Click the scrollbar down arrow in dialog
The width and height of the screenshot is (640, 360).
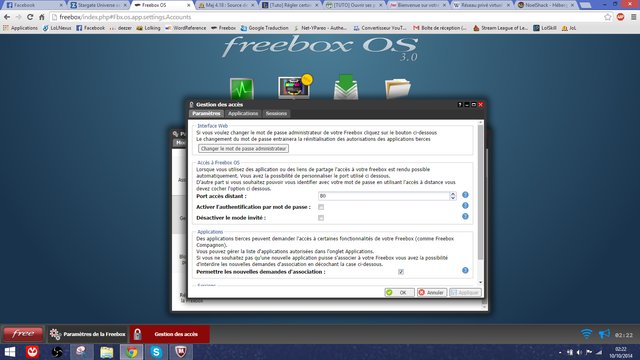pyautogui.click(x=480, y=282)
